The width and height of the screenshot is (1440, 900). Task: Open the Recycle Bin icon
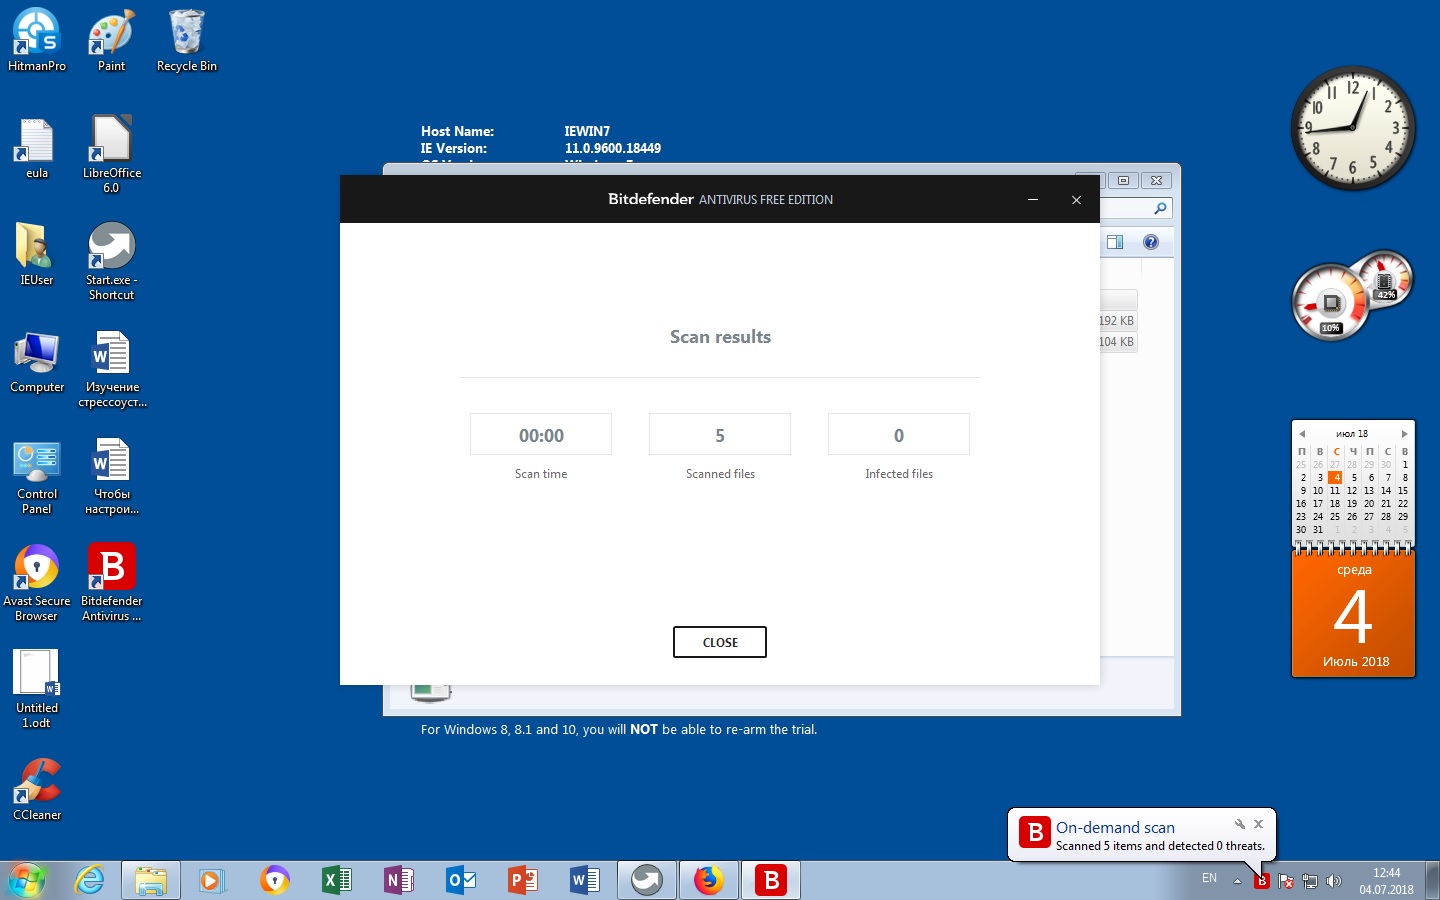[187, 41]
